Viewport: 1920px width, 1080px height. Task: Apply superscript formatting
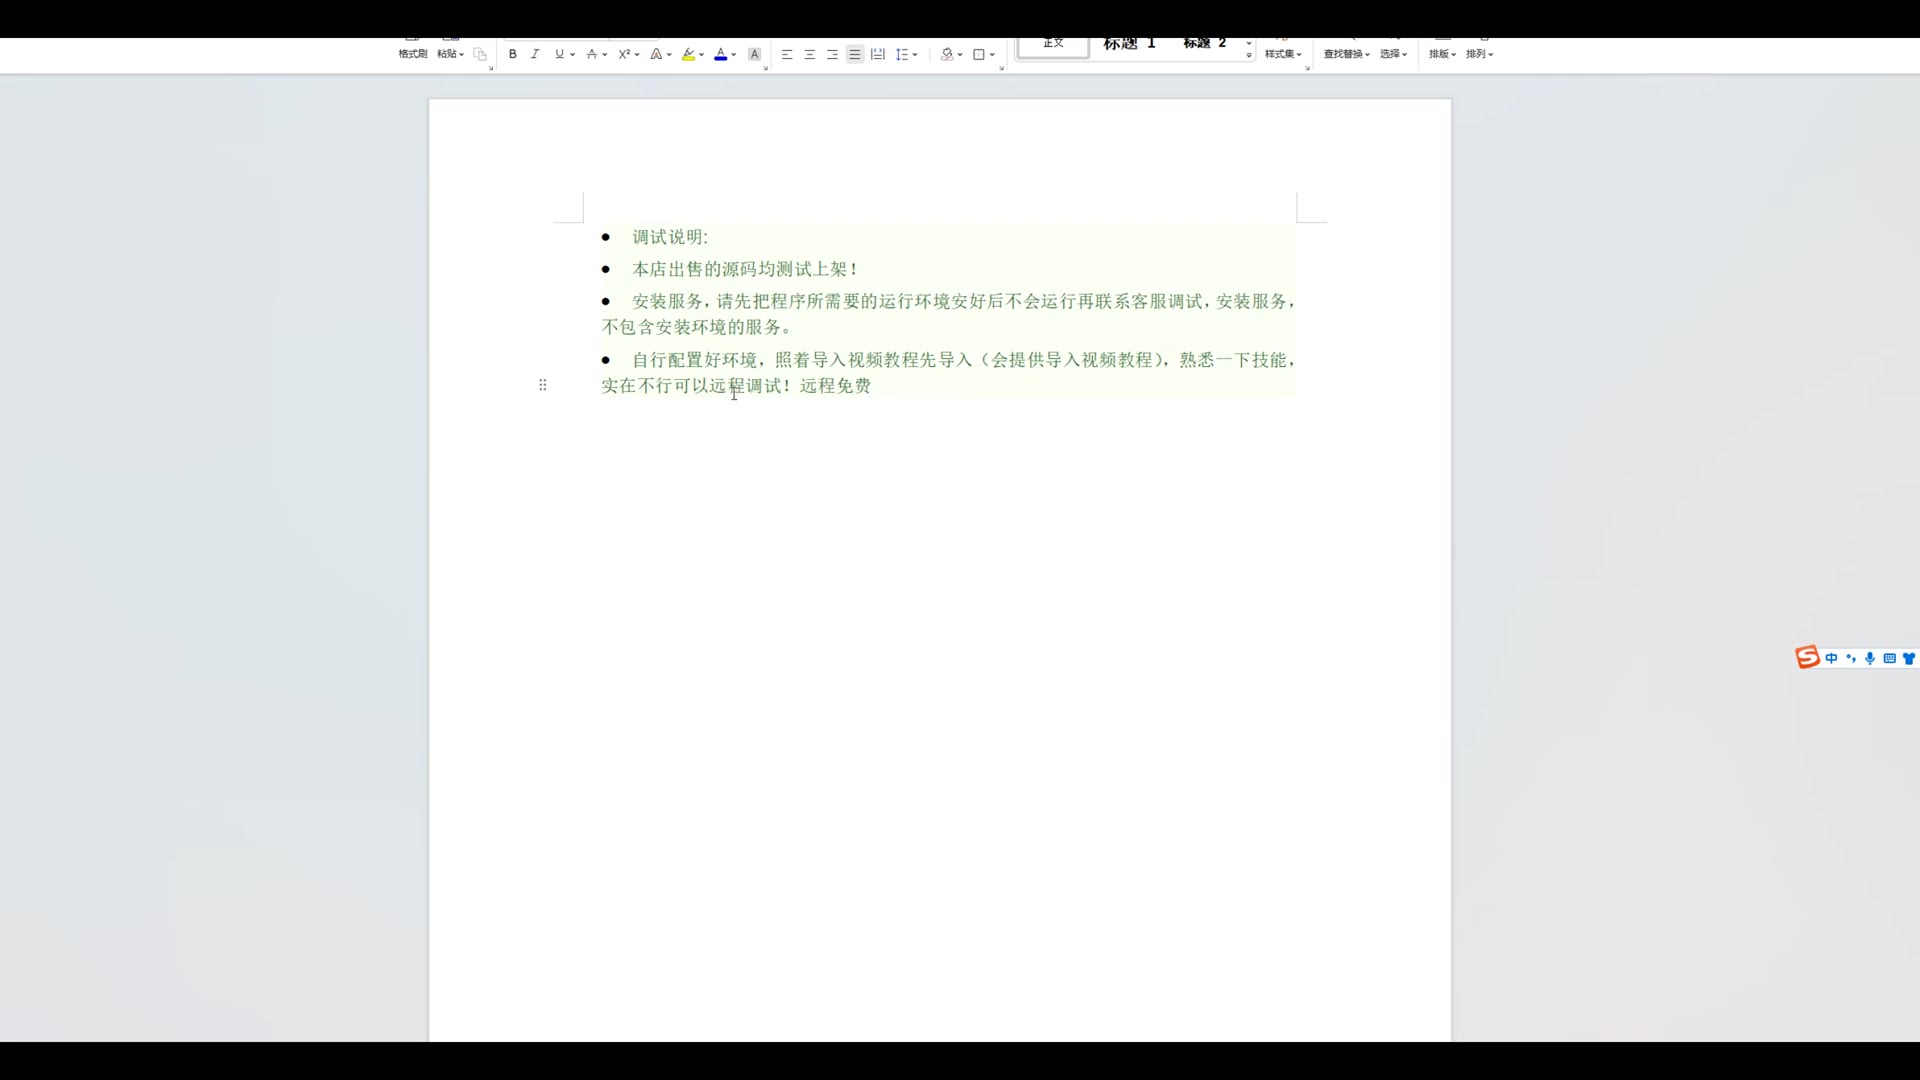tap(623, 54)
